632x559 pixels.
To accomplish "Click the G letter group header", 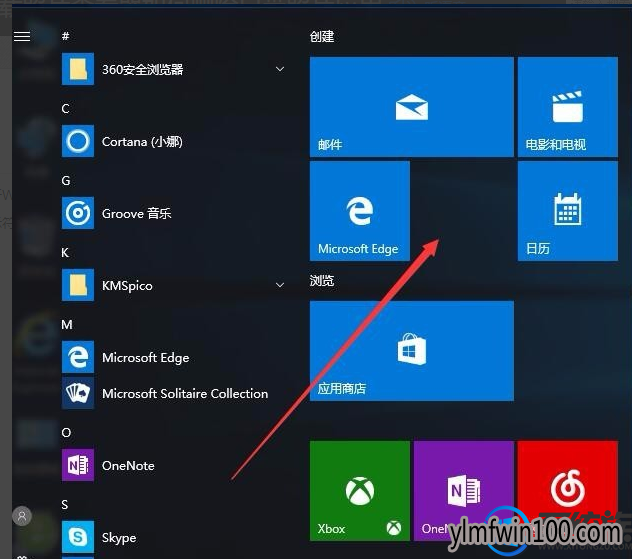I will click(66, 181).
